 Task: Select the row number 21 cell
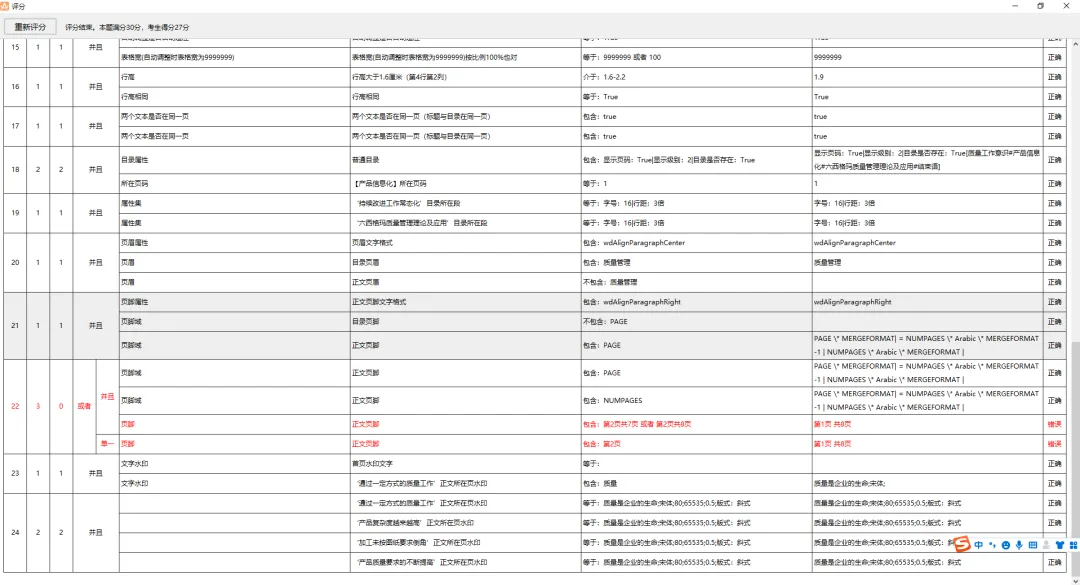click(x=15, y=325)
